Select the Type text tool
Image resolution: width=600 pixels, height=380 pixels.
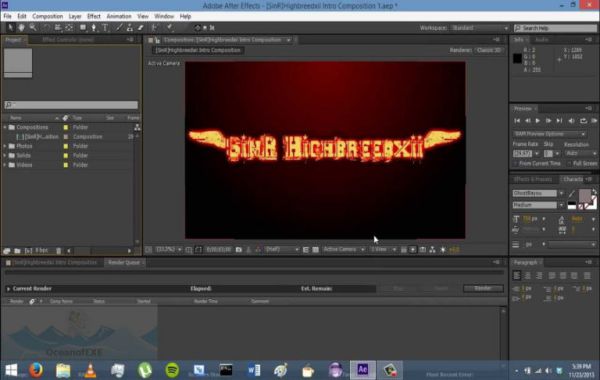[x=105, y=28]
